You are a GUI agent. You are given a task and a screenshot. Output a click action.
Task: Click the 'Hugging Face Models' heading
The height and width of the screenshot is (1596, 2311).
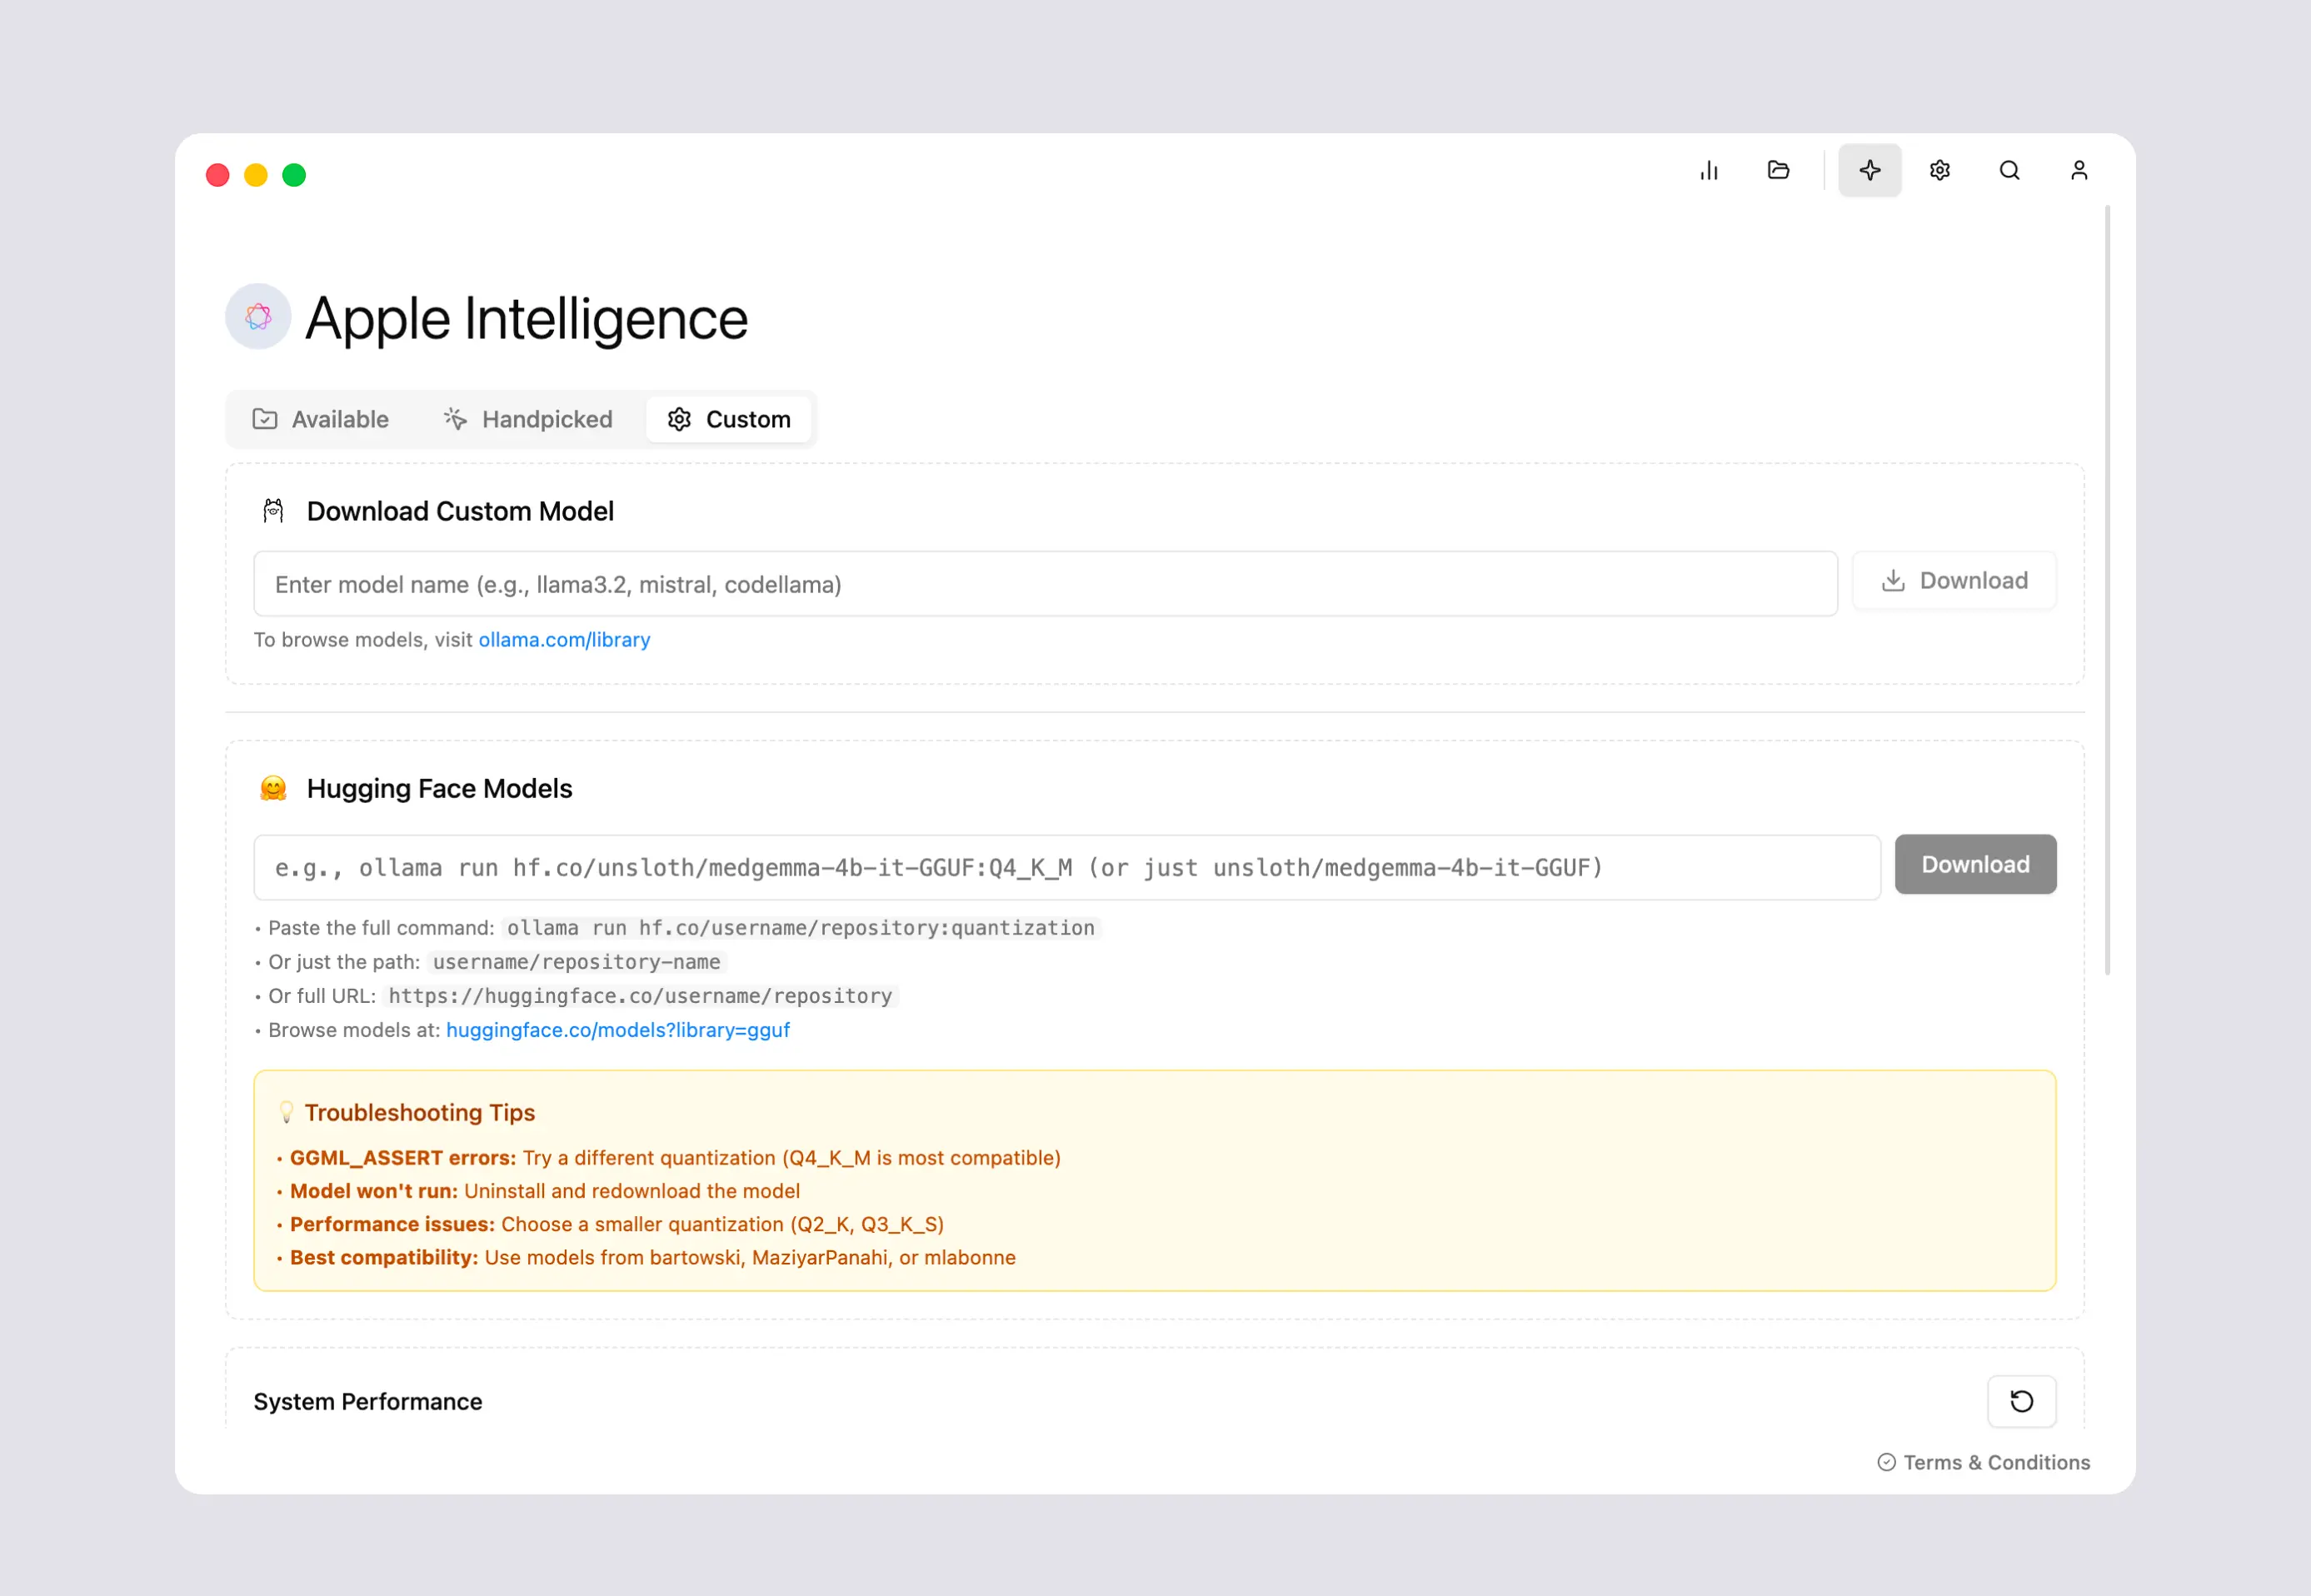439,788
